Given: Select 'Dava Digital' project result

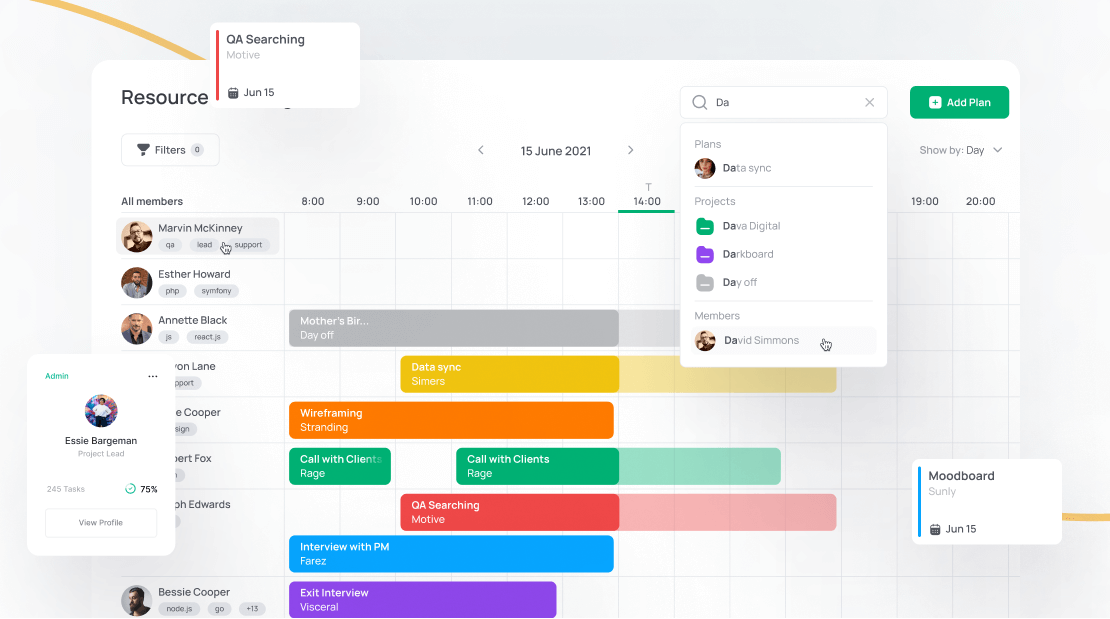Looking at the screenshot, I should click(x=783, y=226).
